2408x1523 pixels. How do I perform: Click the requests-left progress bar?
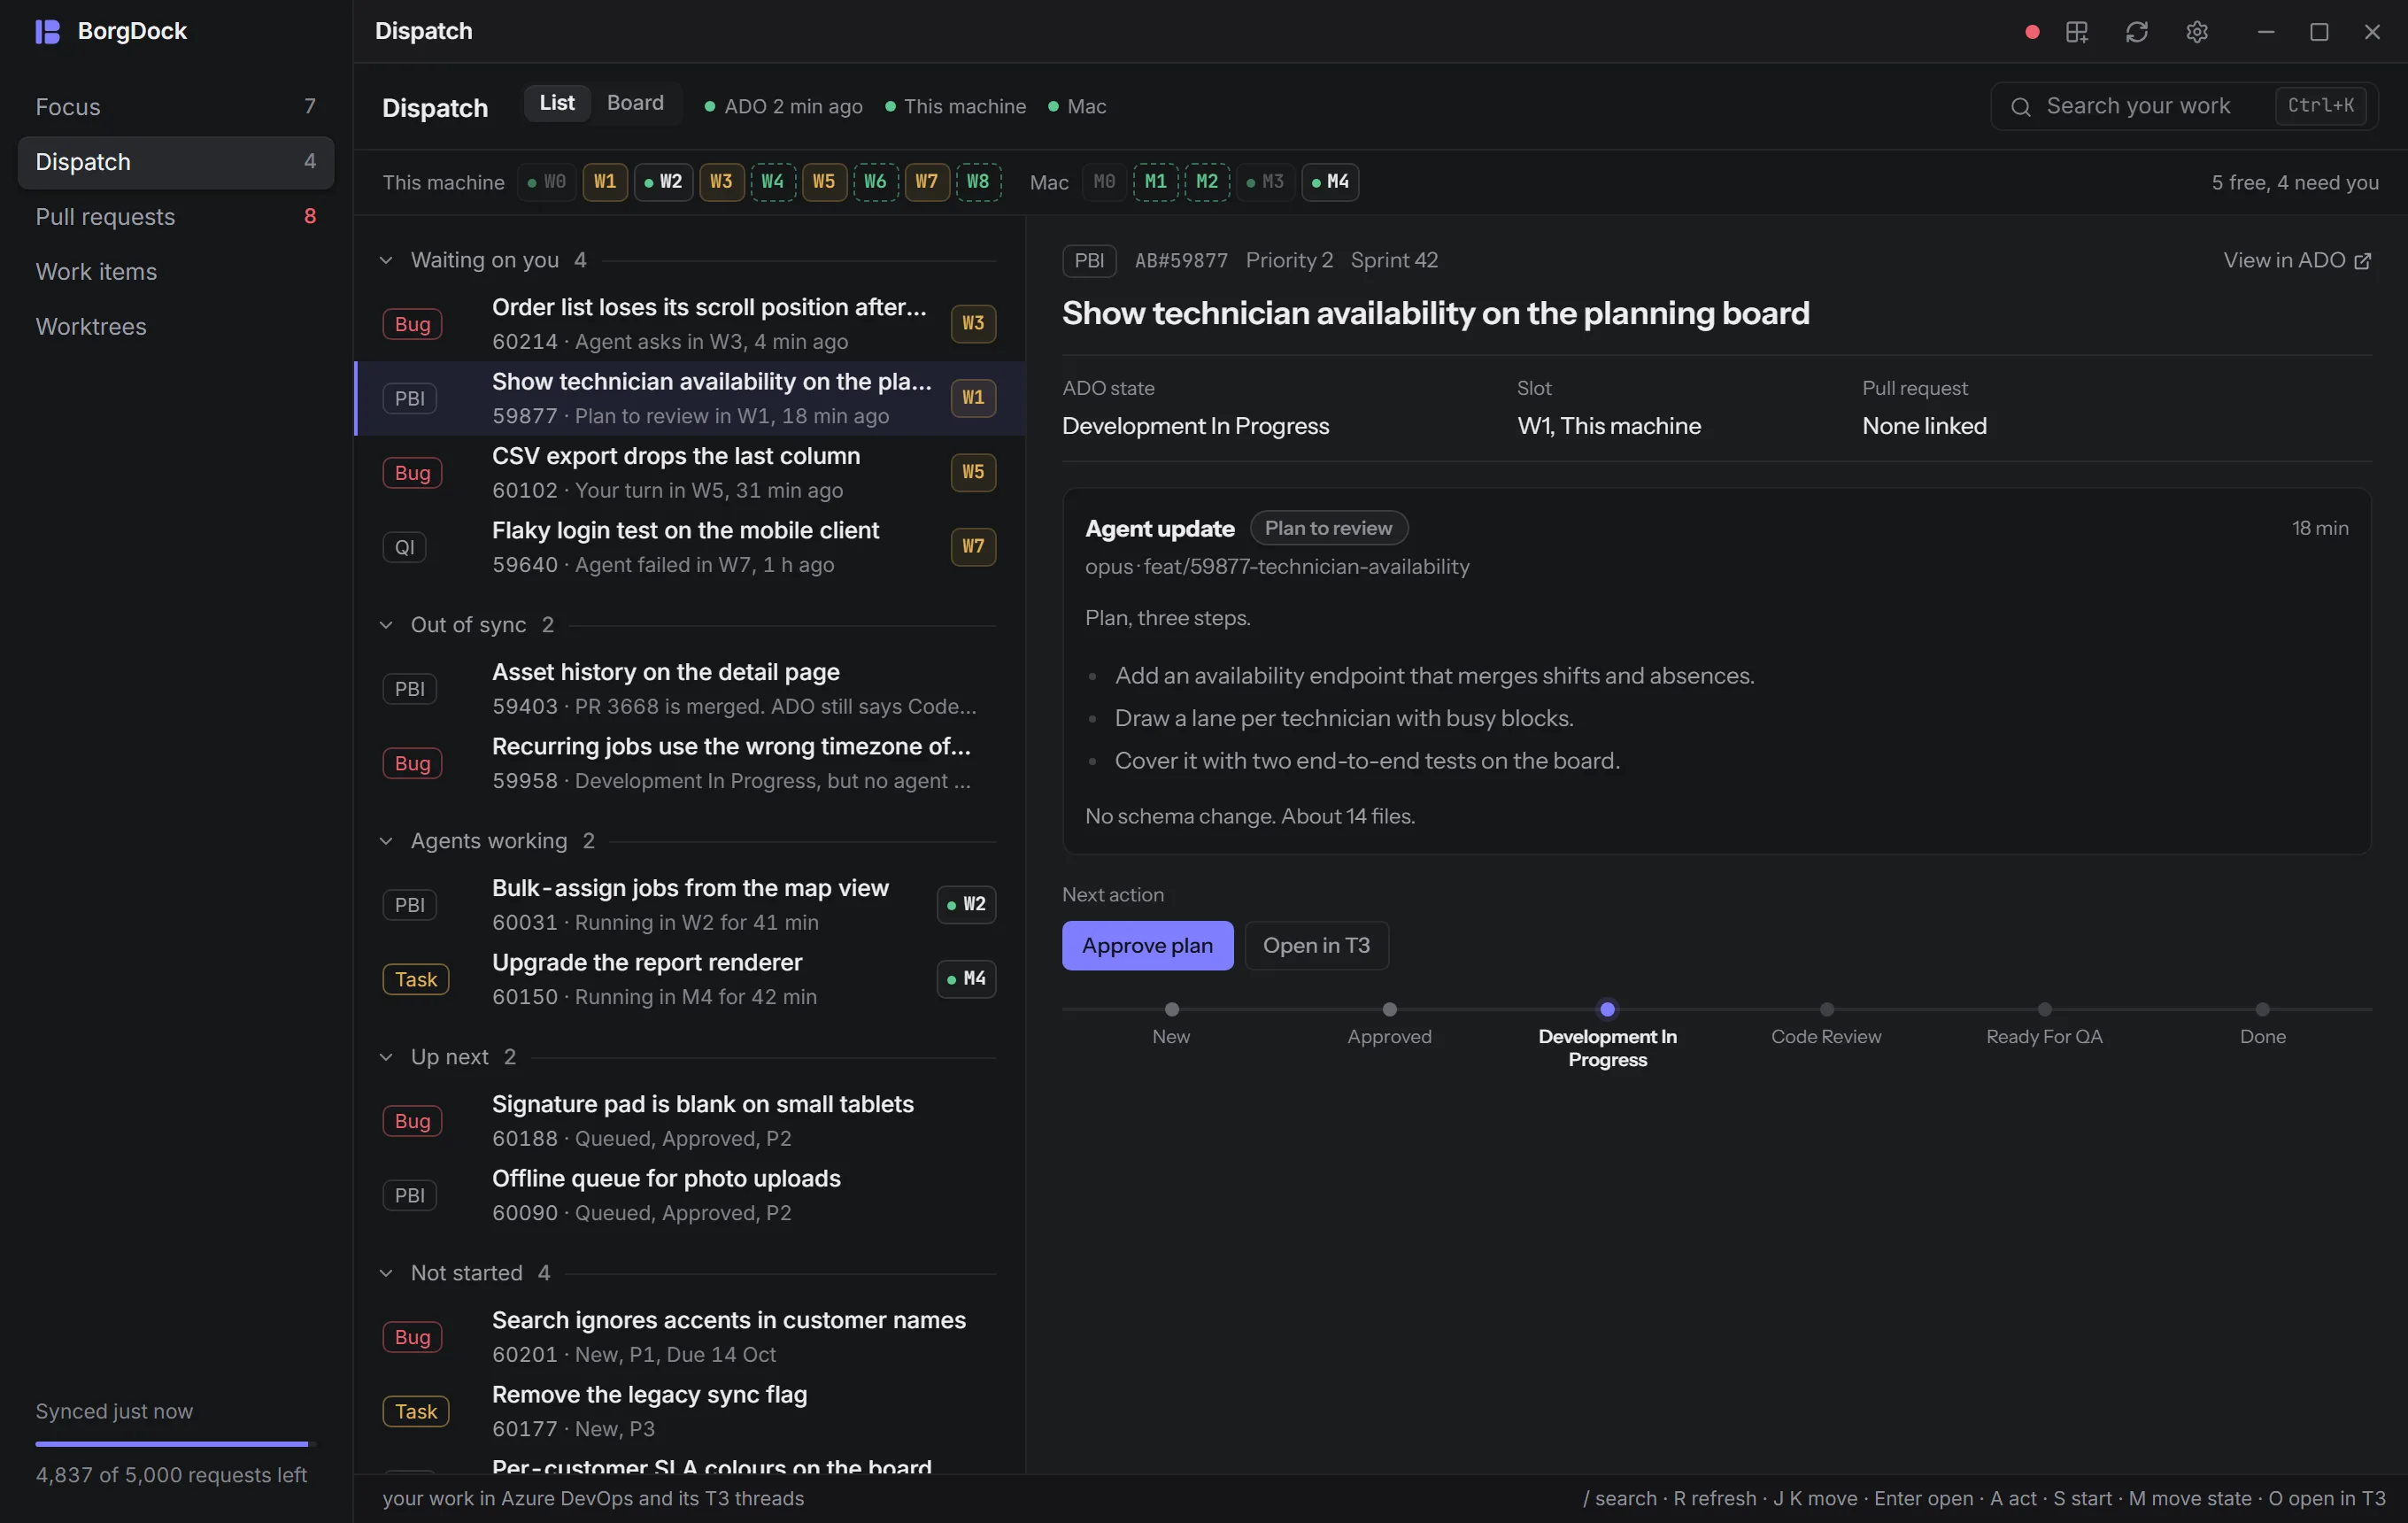(176, 1444)
